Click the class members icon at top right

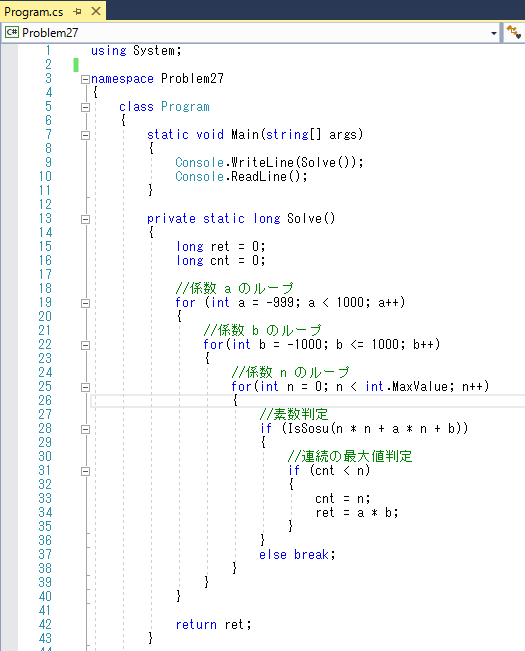point(514,32)
